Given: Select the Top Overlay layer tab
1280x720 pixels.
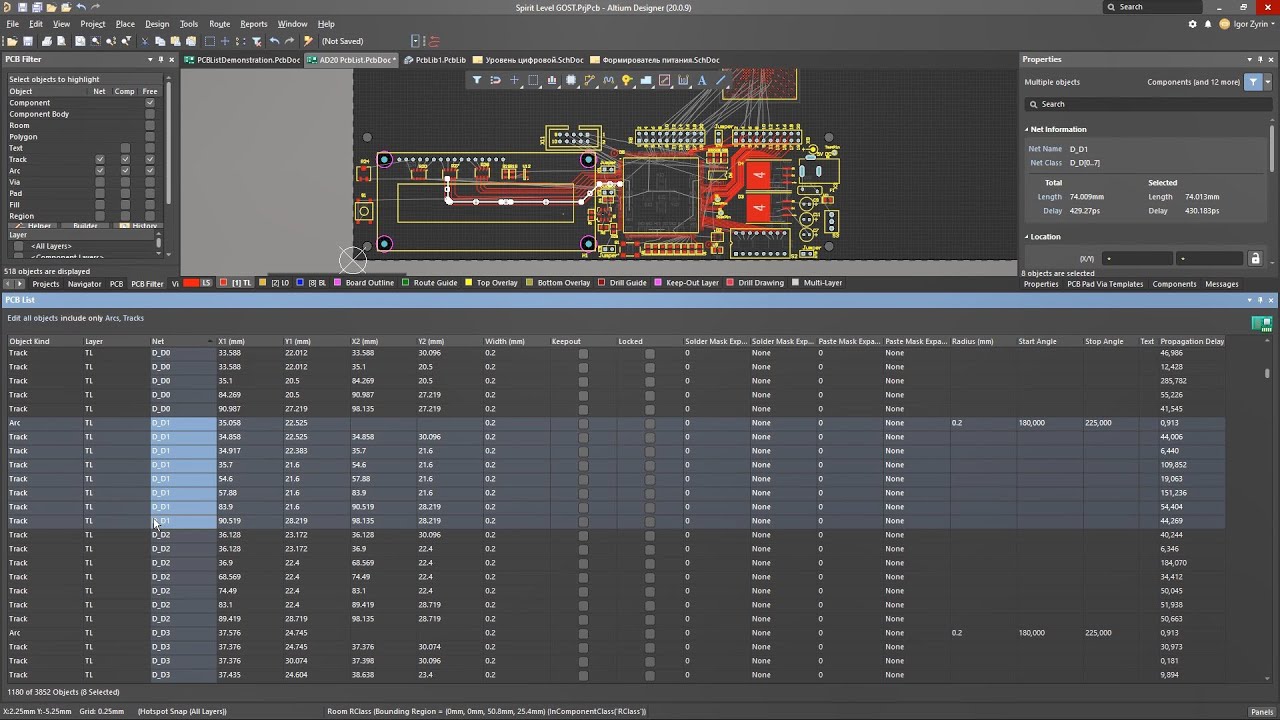Looking at the screenshot, I should (491, 283).
